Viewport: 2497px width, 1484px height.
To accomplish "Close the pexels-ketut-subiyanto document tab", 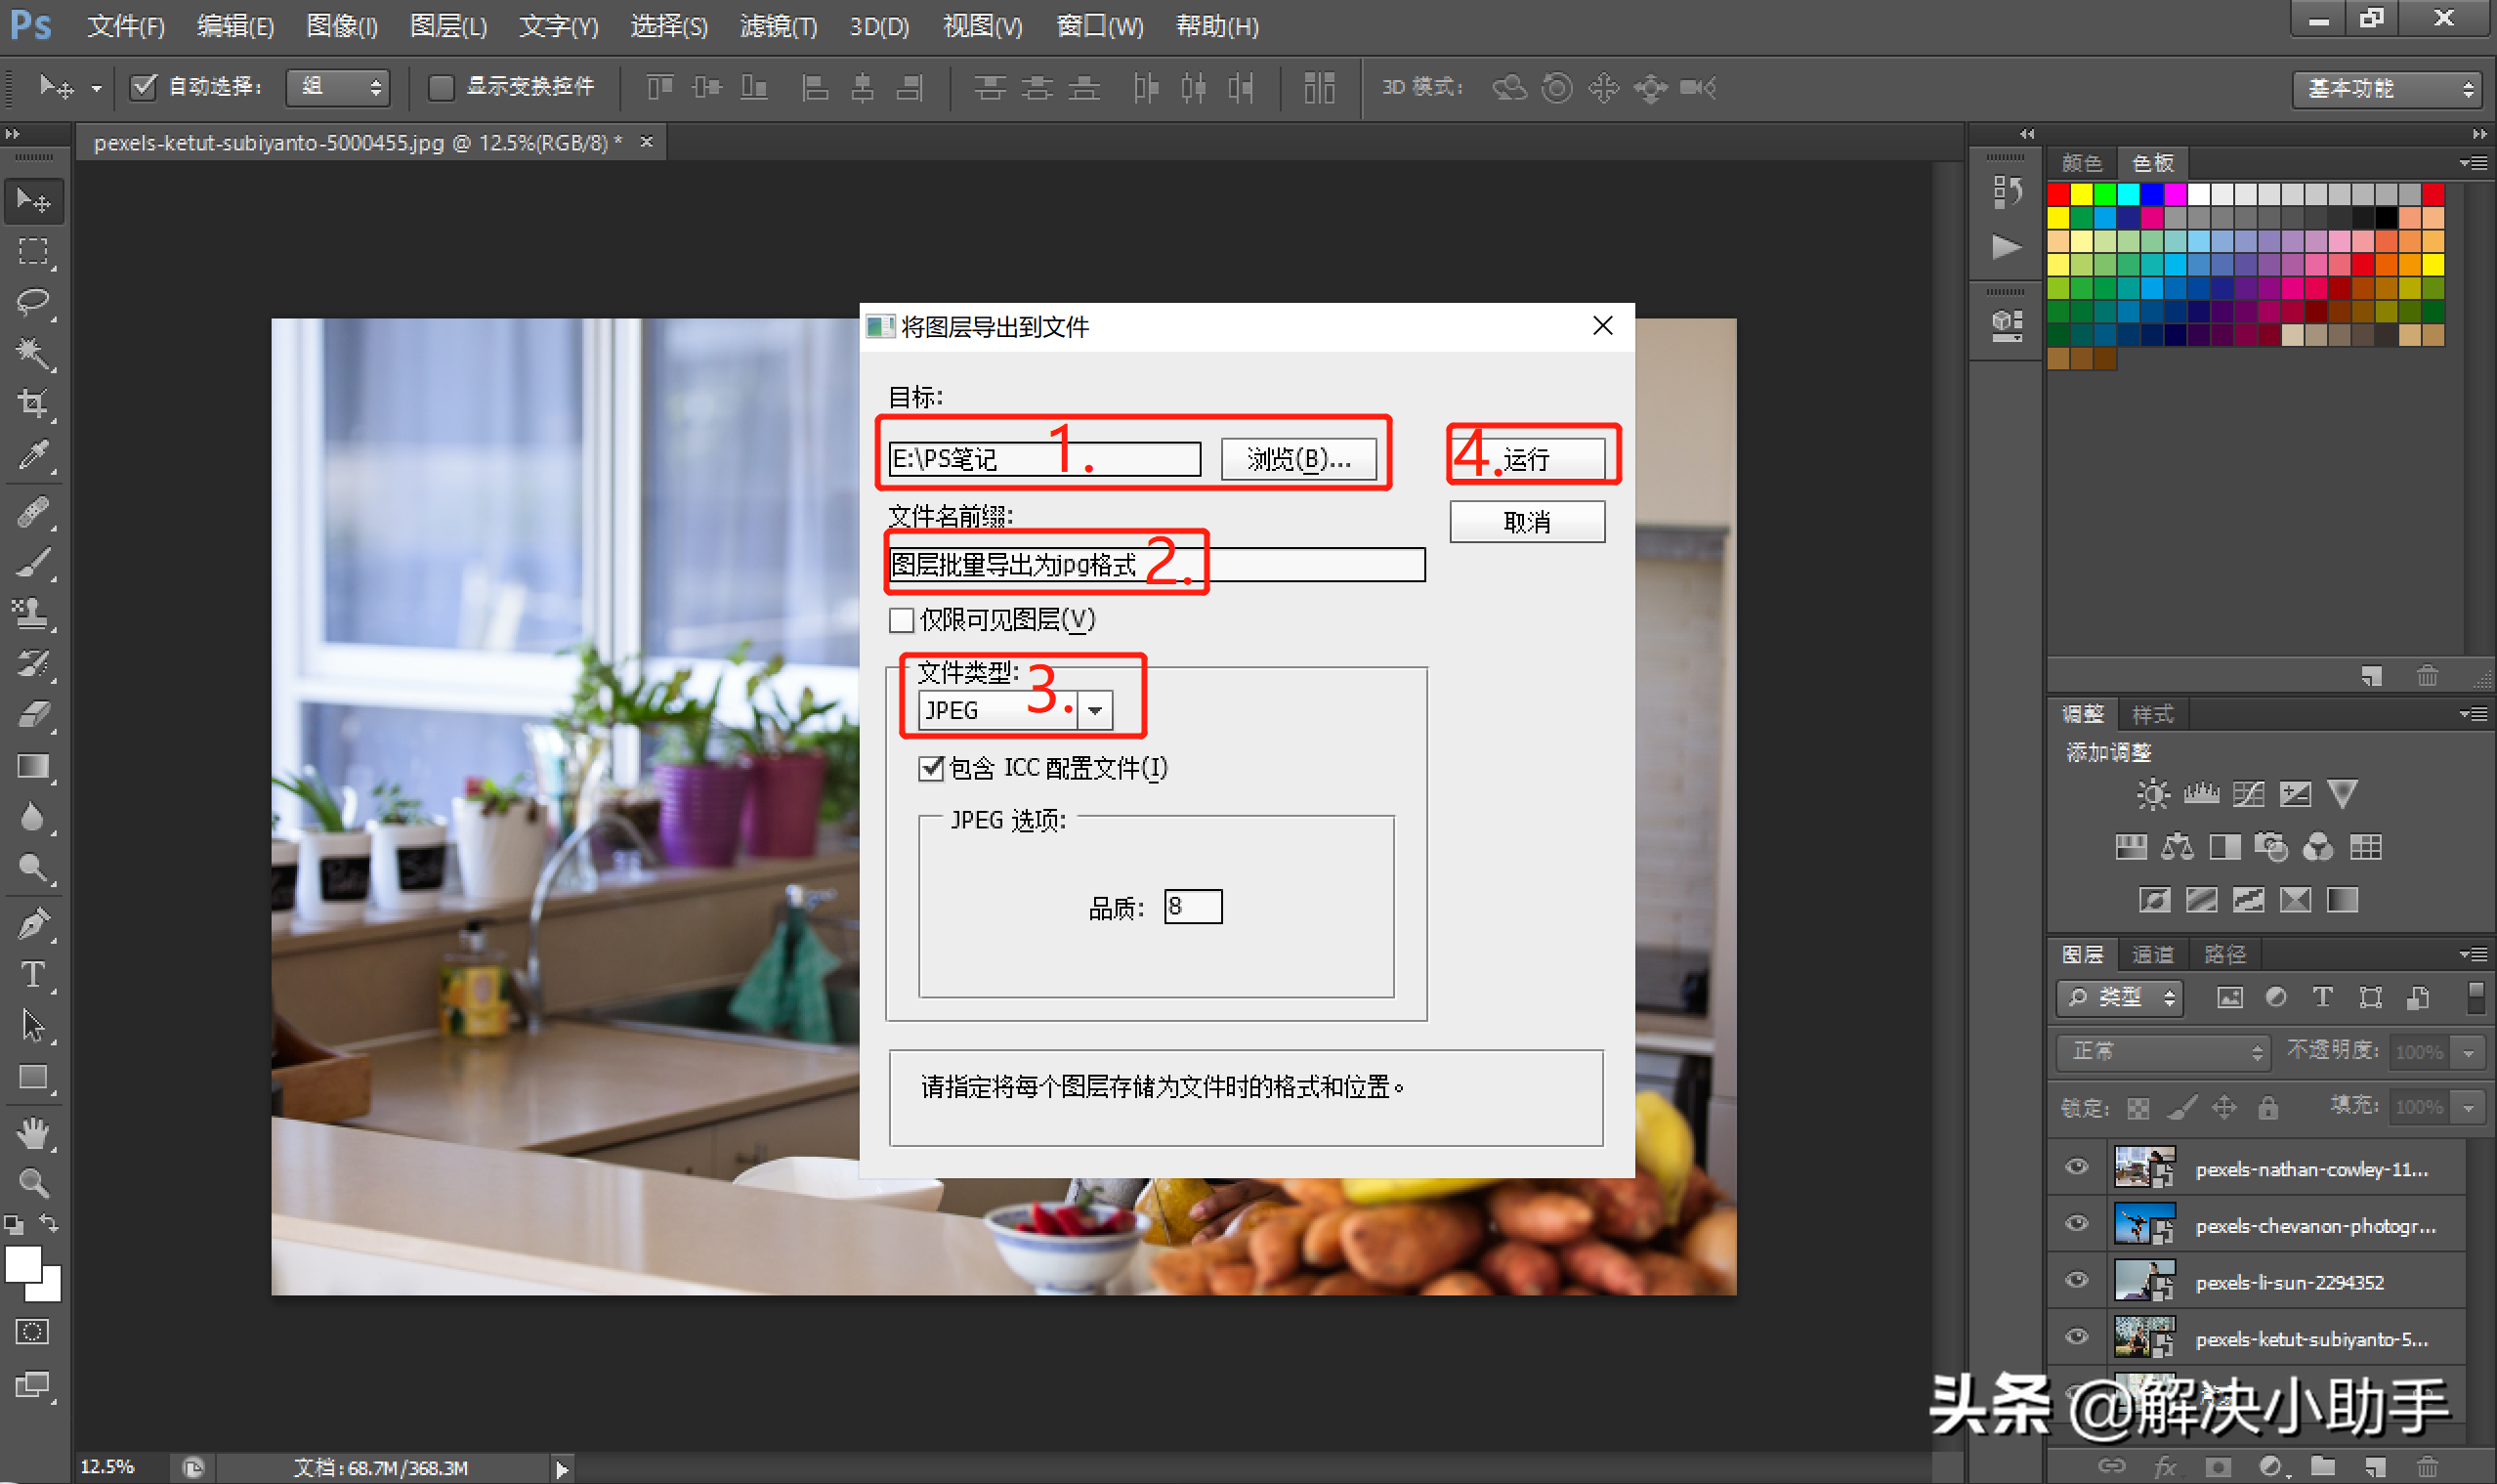I will point(647,142).
